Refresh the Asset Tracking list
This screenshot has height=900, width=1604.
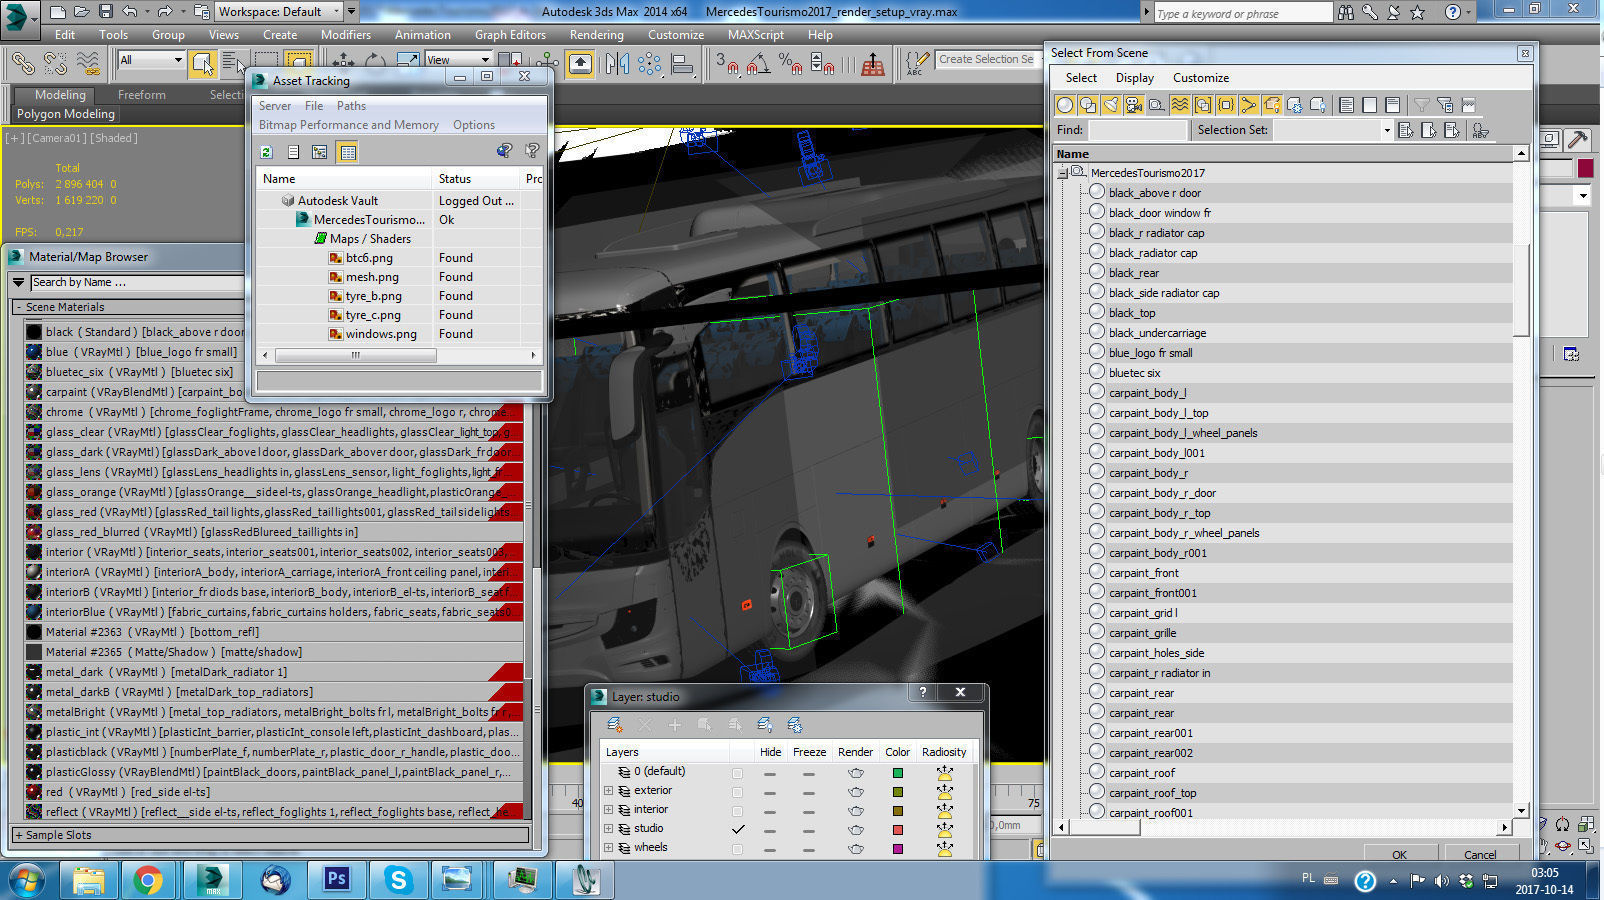click(266, 152)
